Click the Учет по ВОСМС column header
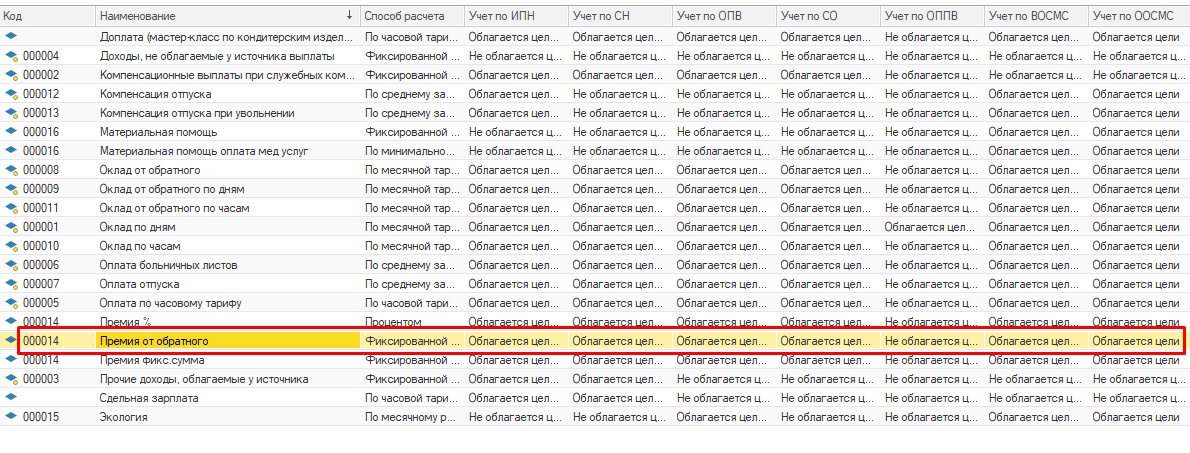Image resolution: width=1190 pixels, height=453 pixels. (x=1037, y=15)
